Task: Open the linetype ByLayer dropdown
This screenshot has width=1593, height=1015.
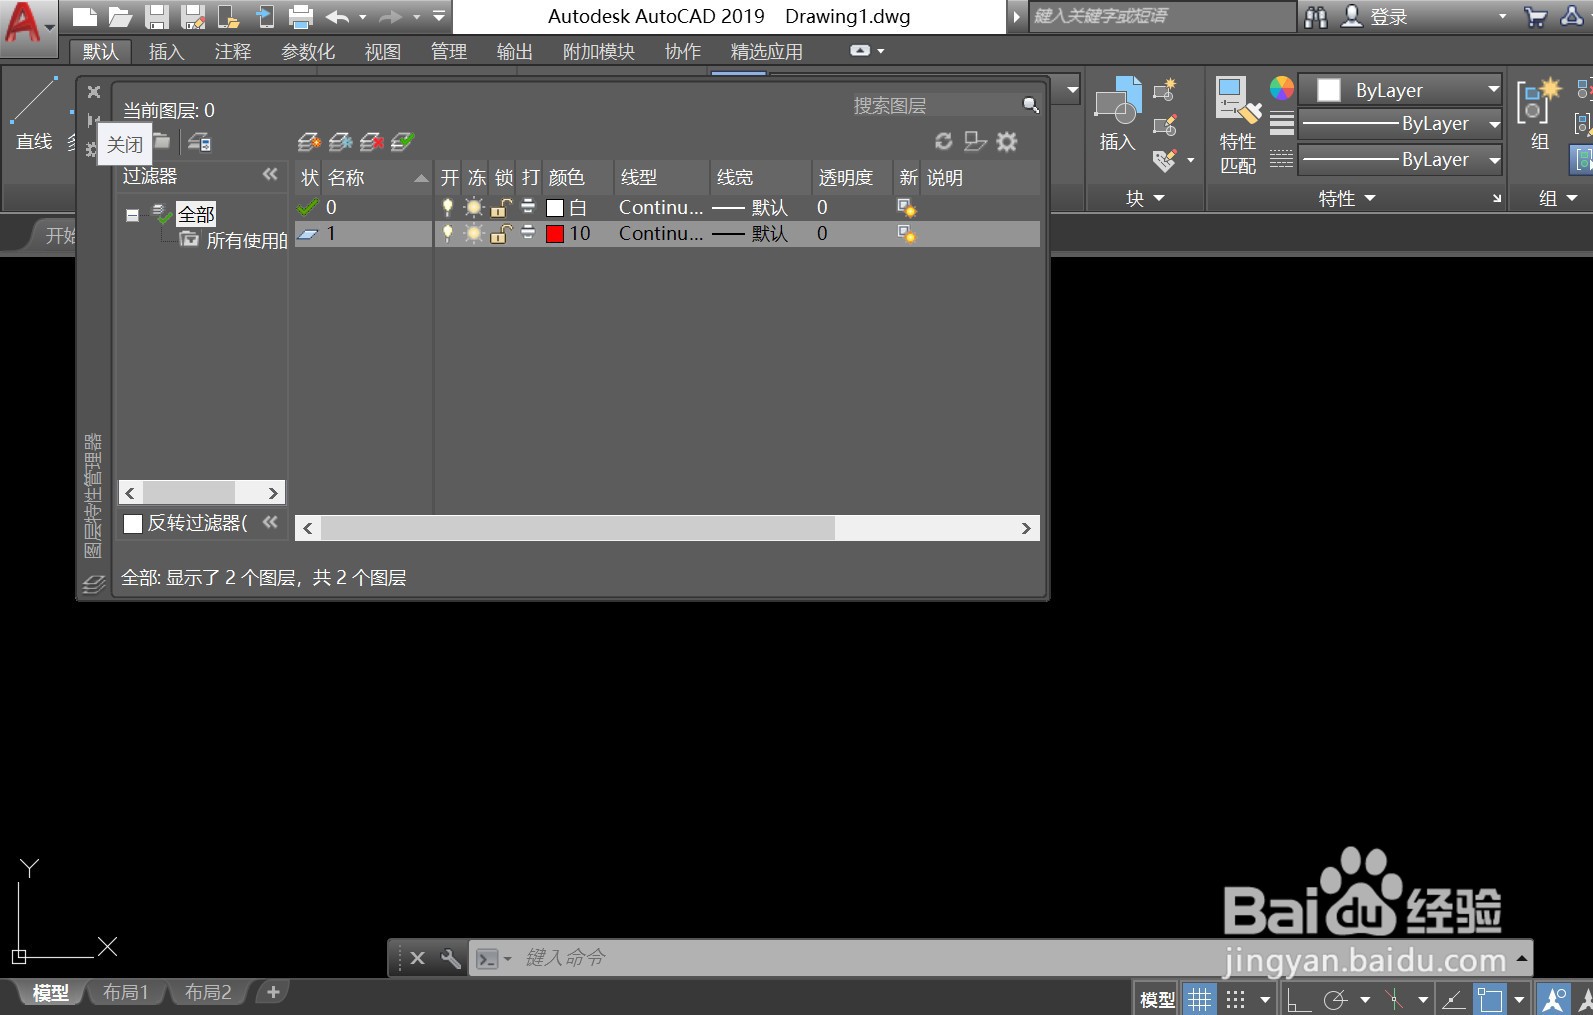Action: [1400, 159]
